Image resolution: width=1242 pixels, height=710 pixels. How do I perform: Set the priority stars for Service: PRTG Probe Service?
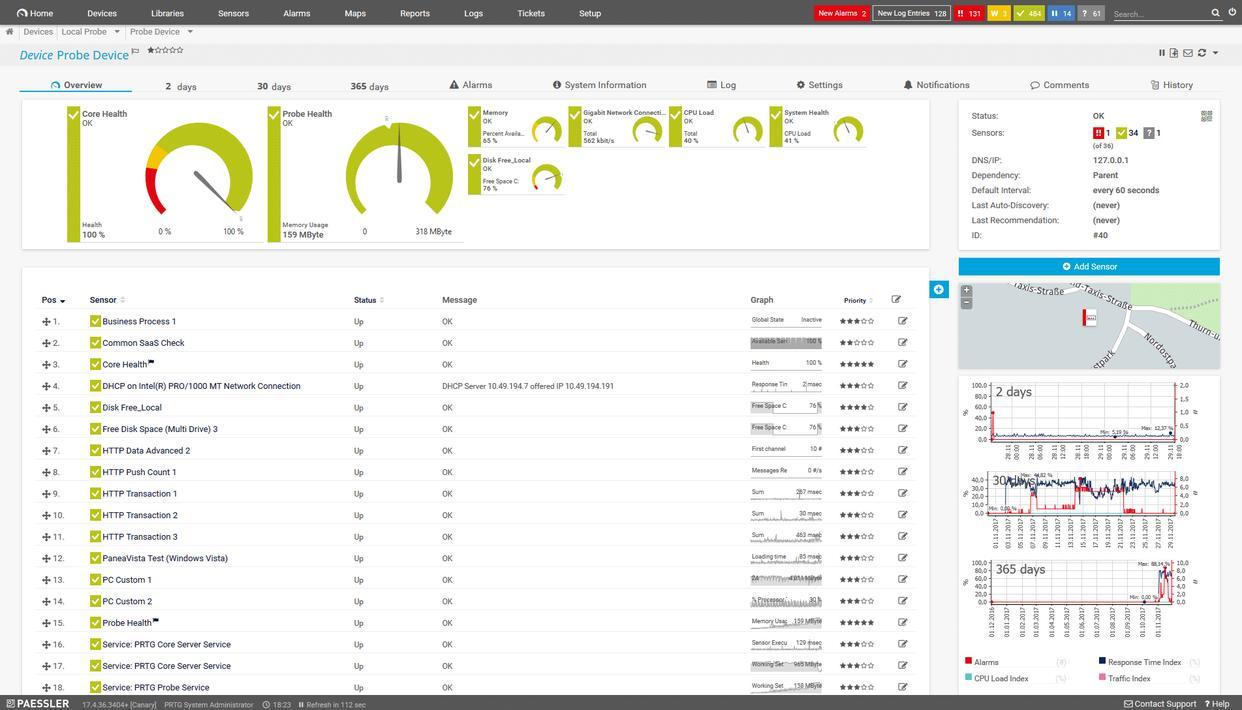(857, 687)
